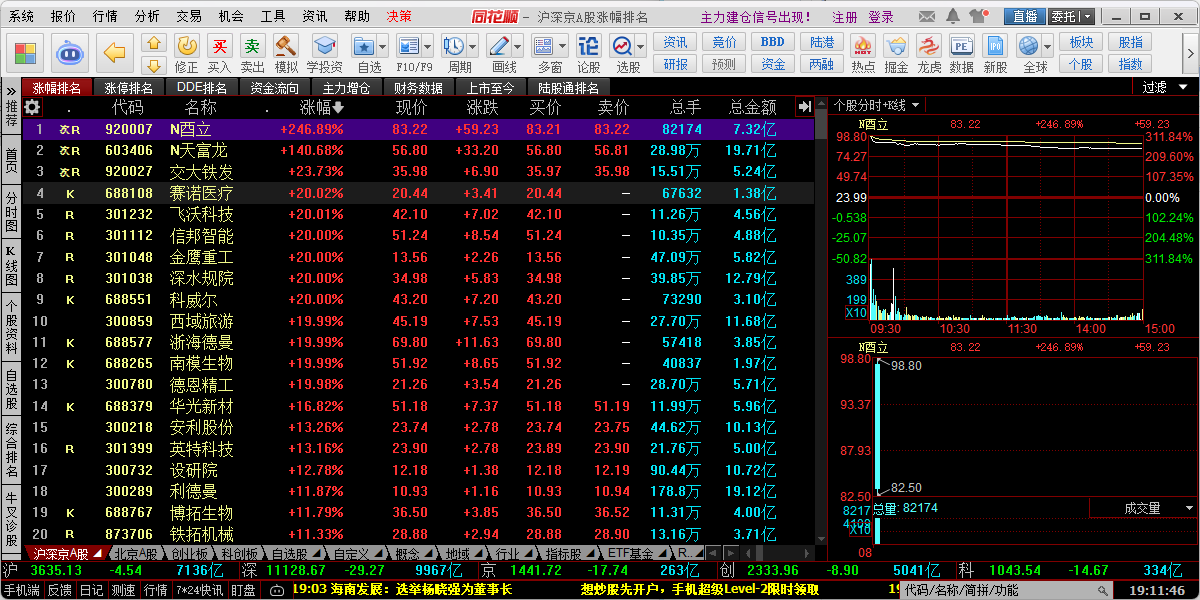The width and height of the screenshot is (1200, 600).
Task: Toggle the 直播 live button
Action: point(1024,16)
